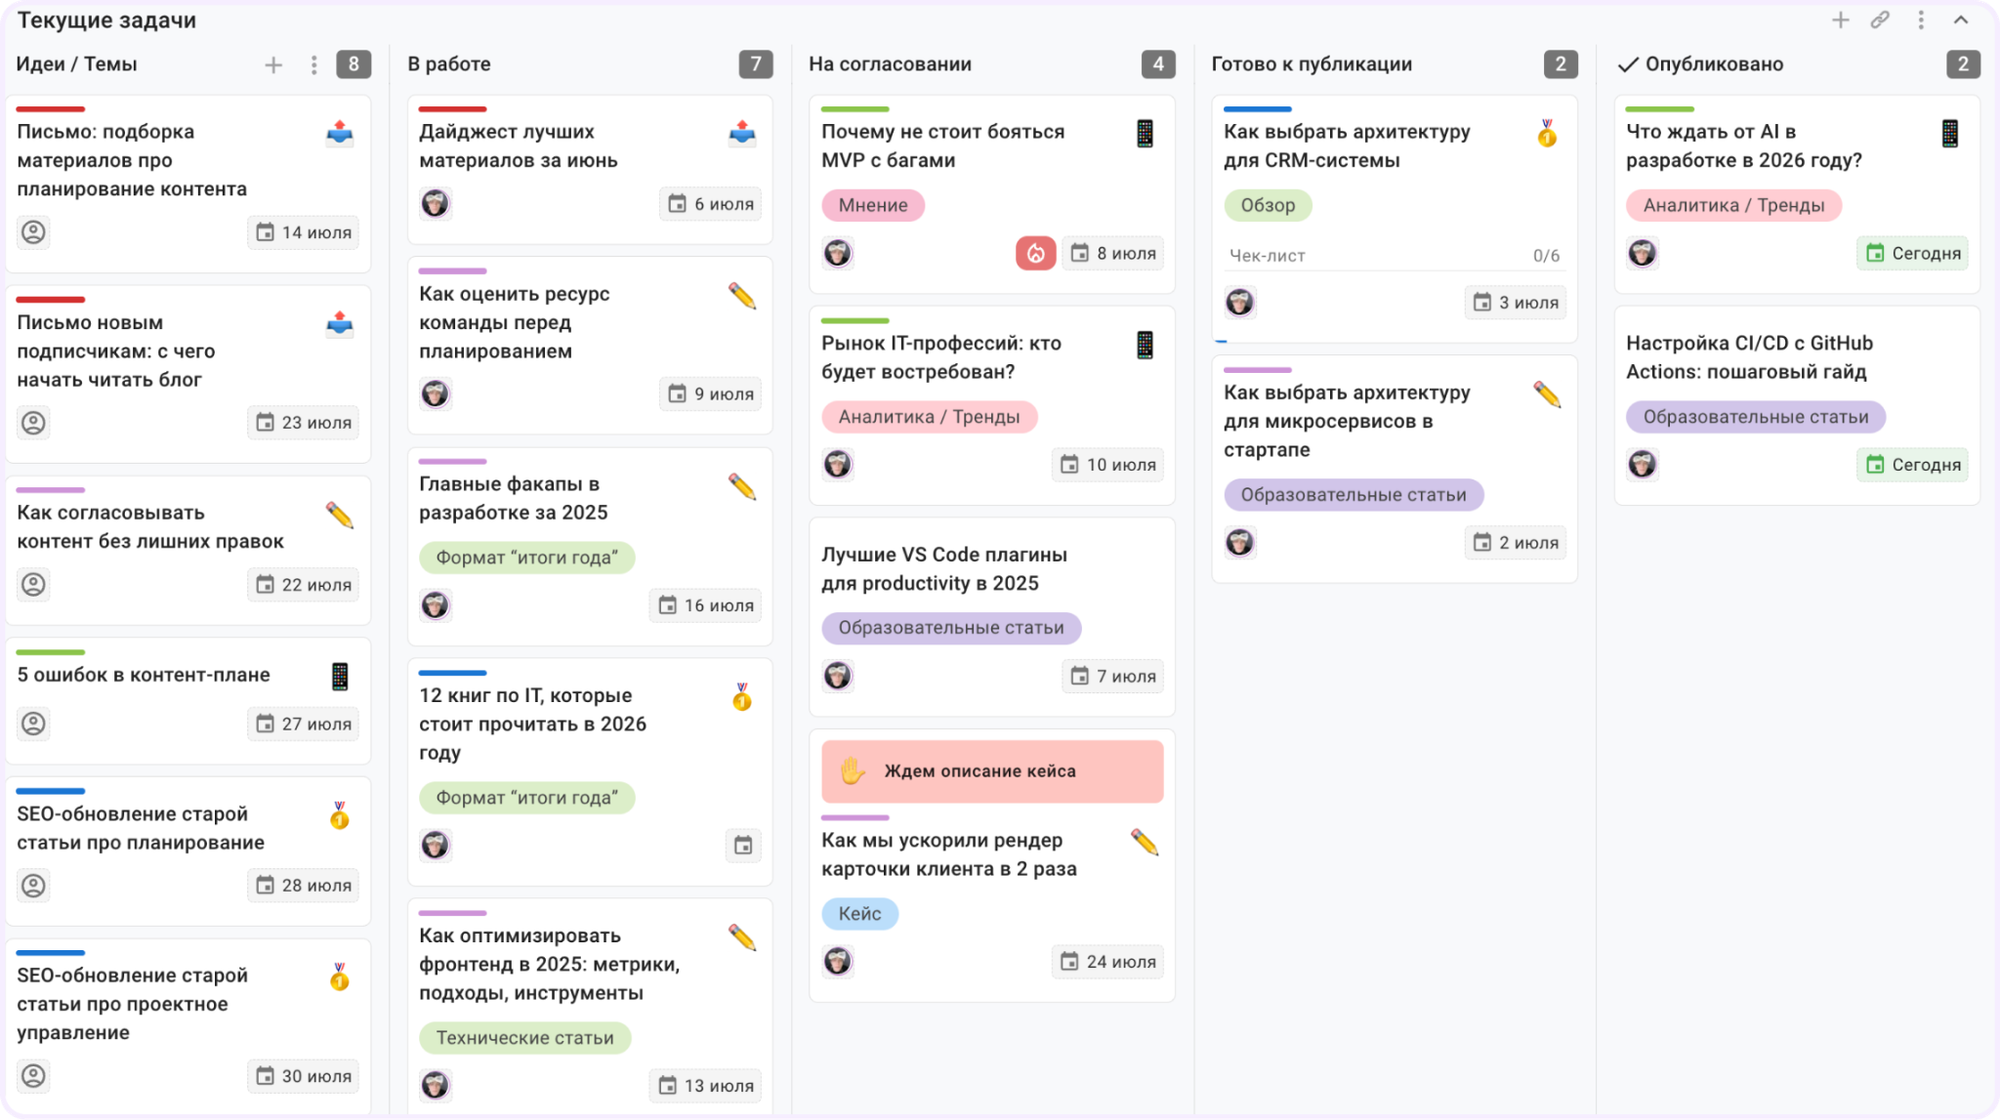Click pencil icon on Как оптимизировать фронтенд card
This screenshot has height=1120, width=2000.
point(742,937)
